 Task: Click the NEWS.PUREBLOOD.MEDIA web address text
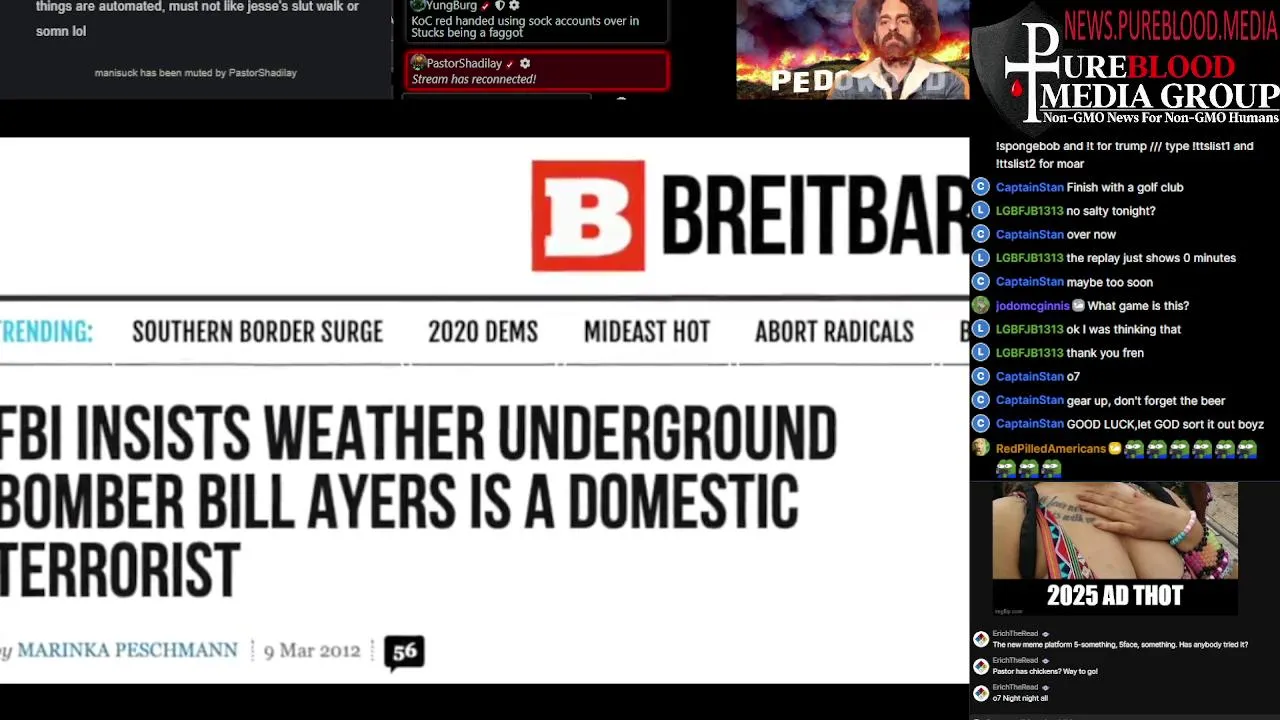coord(1170,26)
